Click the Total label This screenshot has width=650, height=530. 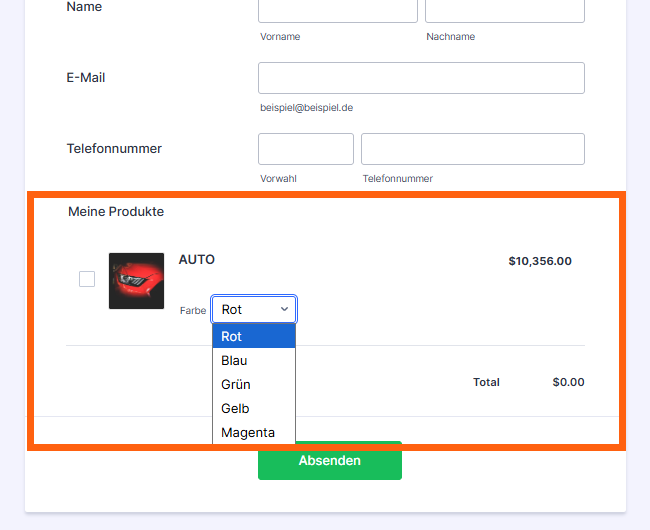pos(486,382)
